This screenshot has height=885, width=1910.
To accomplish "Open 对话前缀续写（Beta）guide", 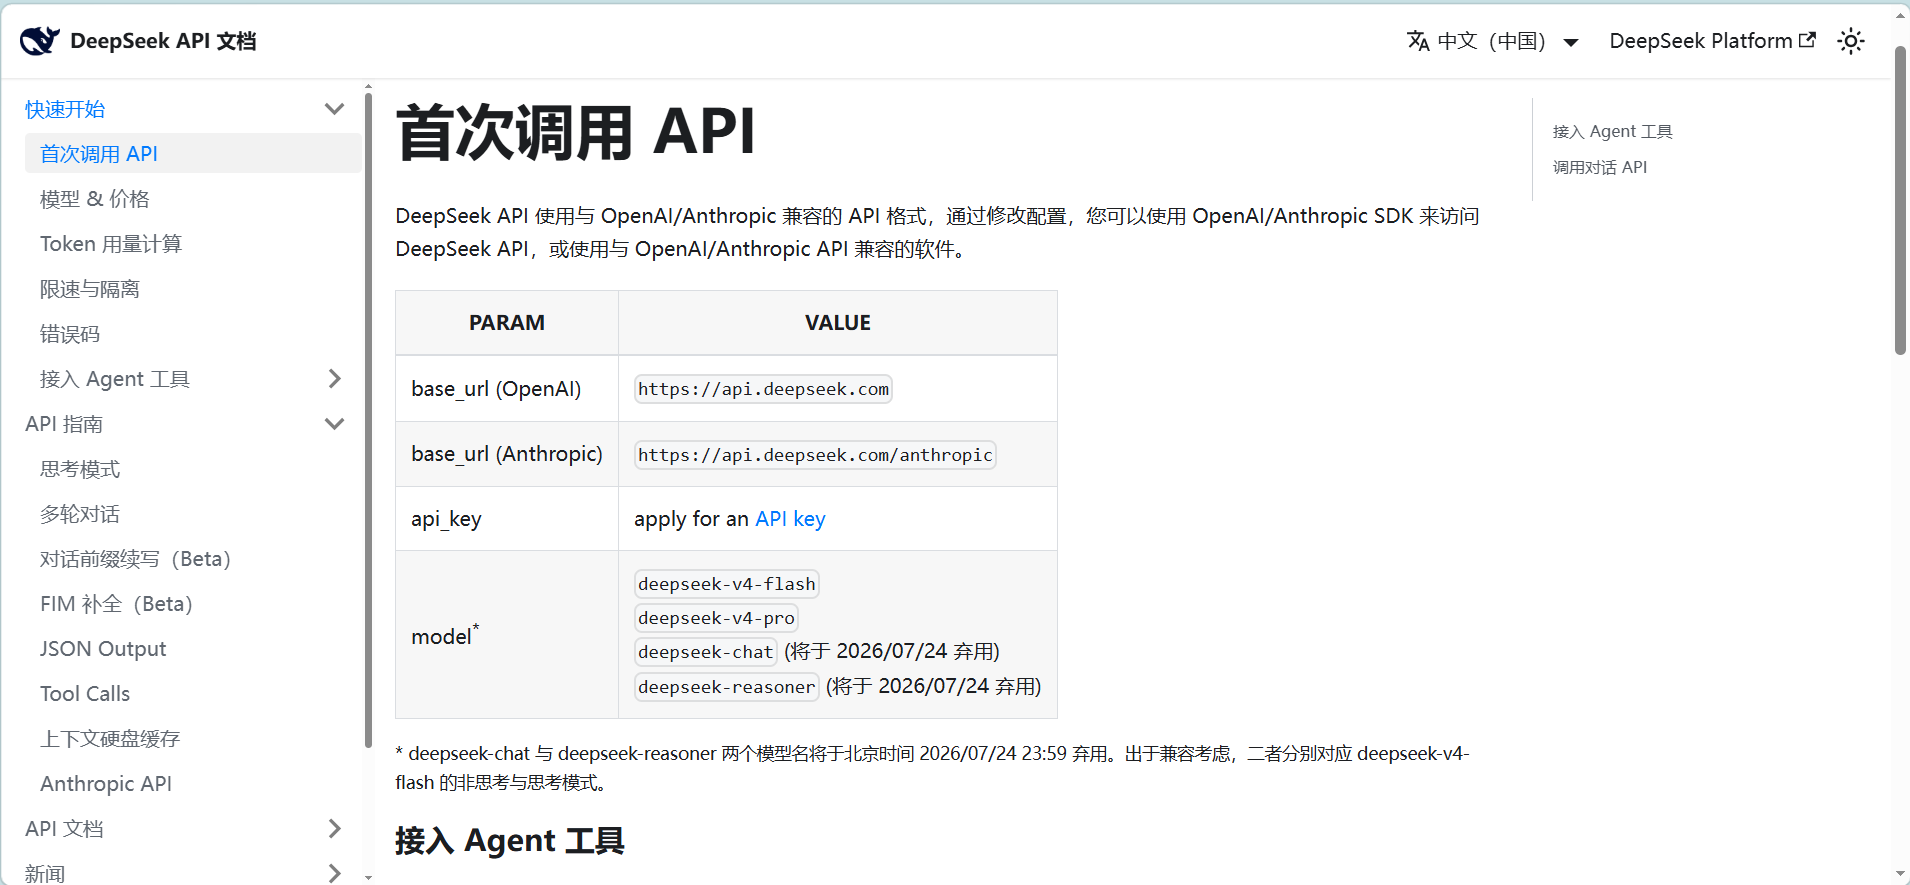I will 135,559.
